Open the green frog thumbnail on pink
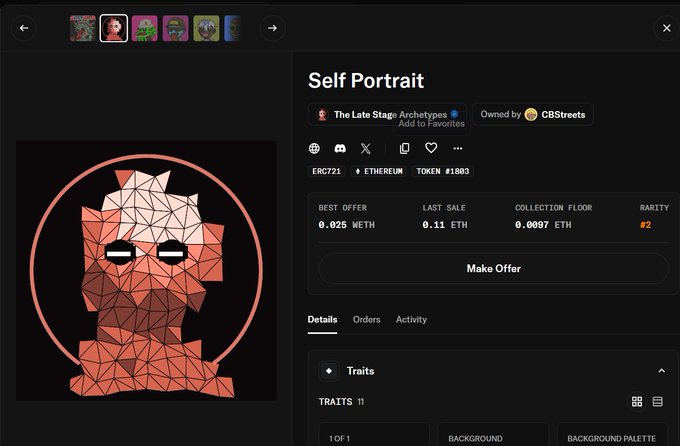Viewport: 680px width, 446px height. pos(144,28)
